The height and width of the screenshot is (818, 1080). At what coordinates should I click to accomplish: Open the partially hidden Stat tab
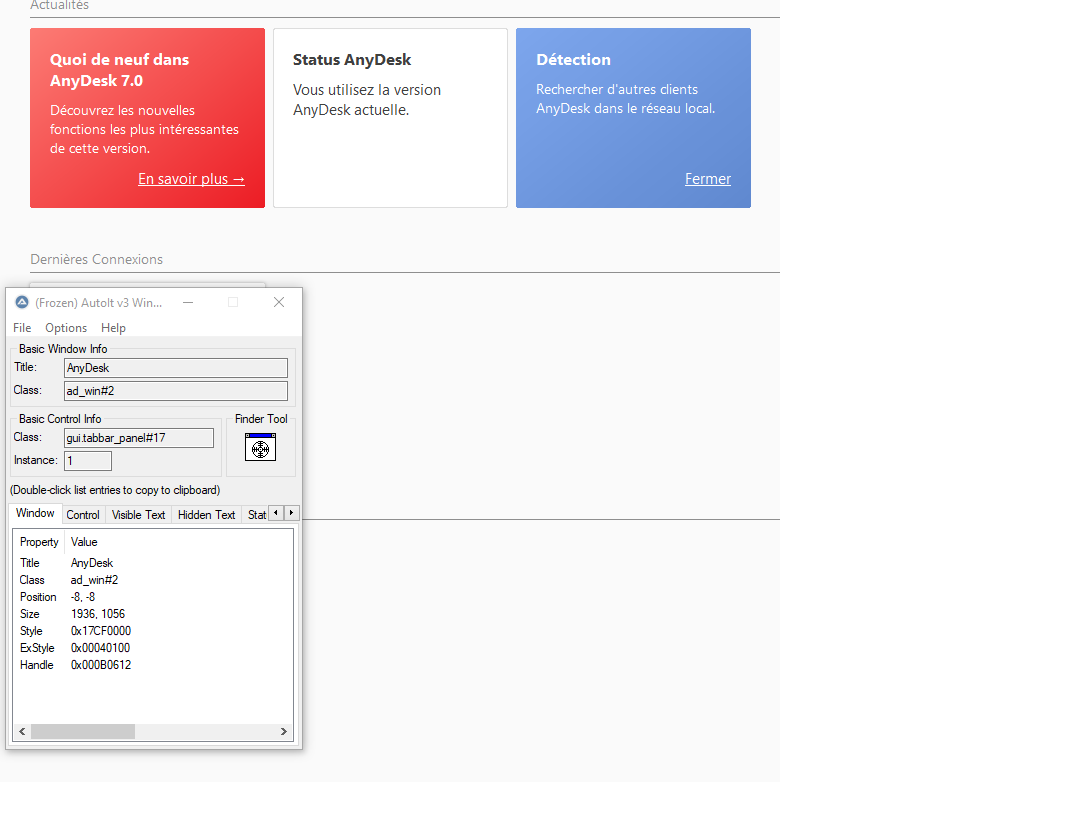coord(256,514)
